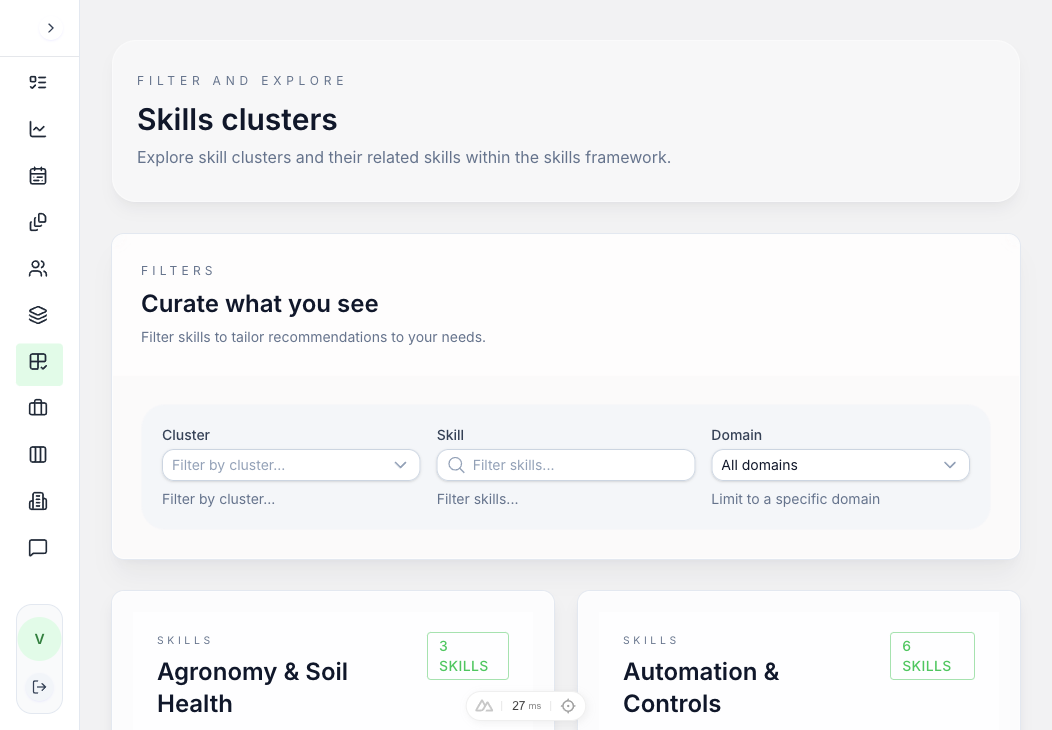Open the Automation & Controls cluster
Image resolution: width=1052 pixels, height=730 pixels.
pyautogui.click(x=701, y=688)
